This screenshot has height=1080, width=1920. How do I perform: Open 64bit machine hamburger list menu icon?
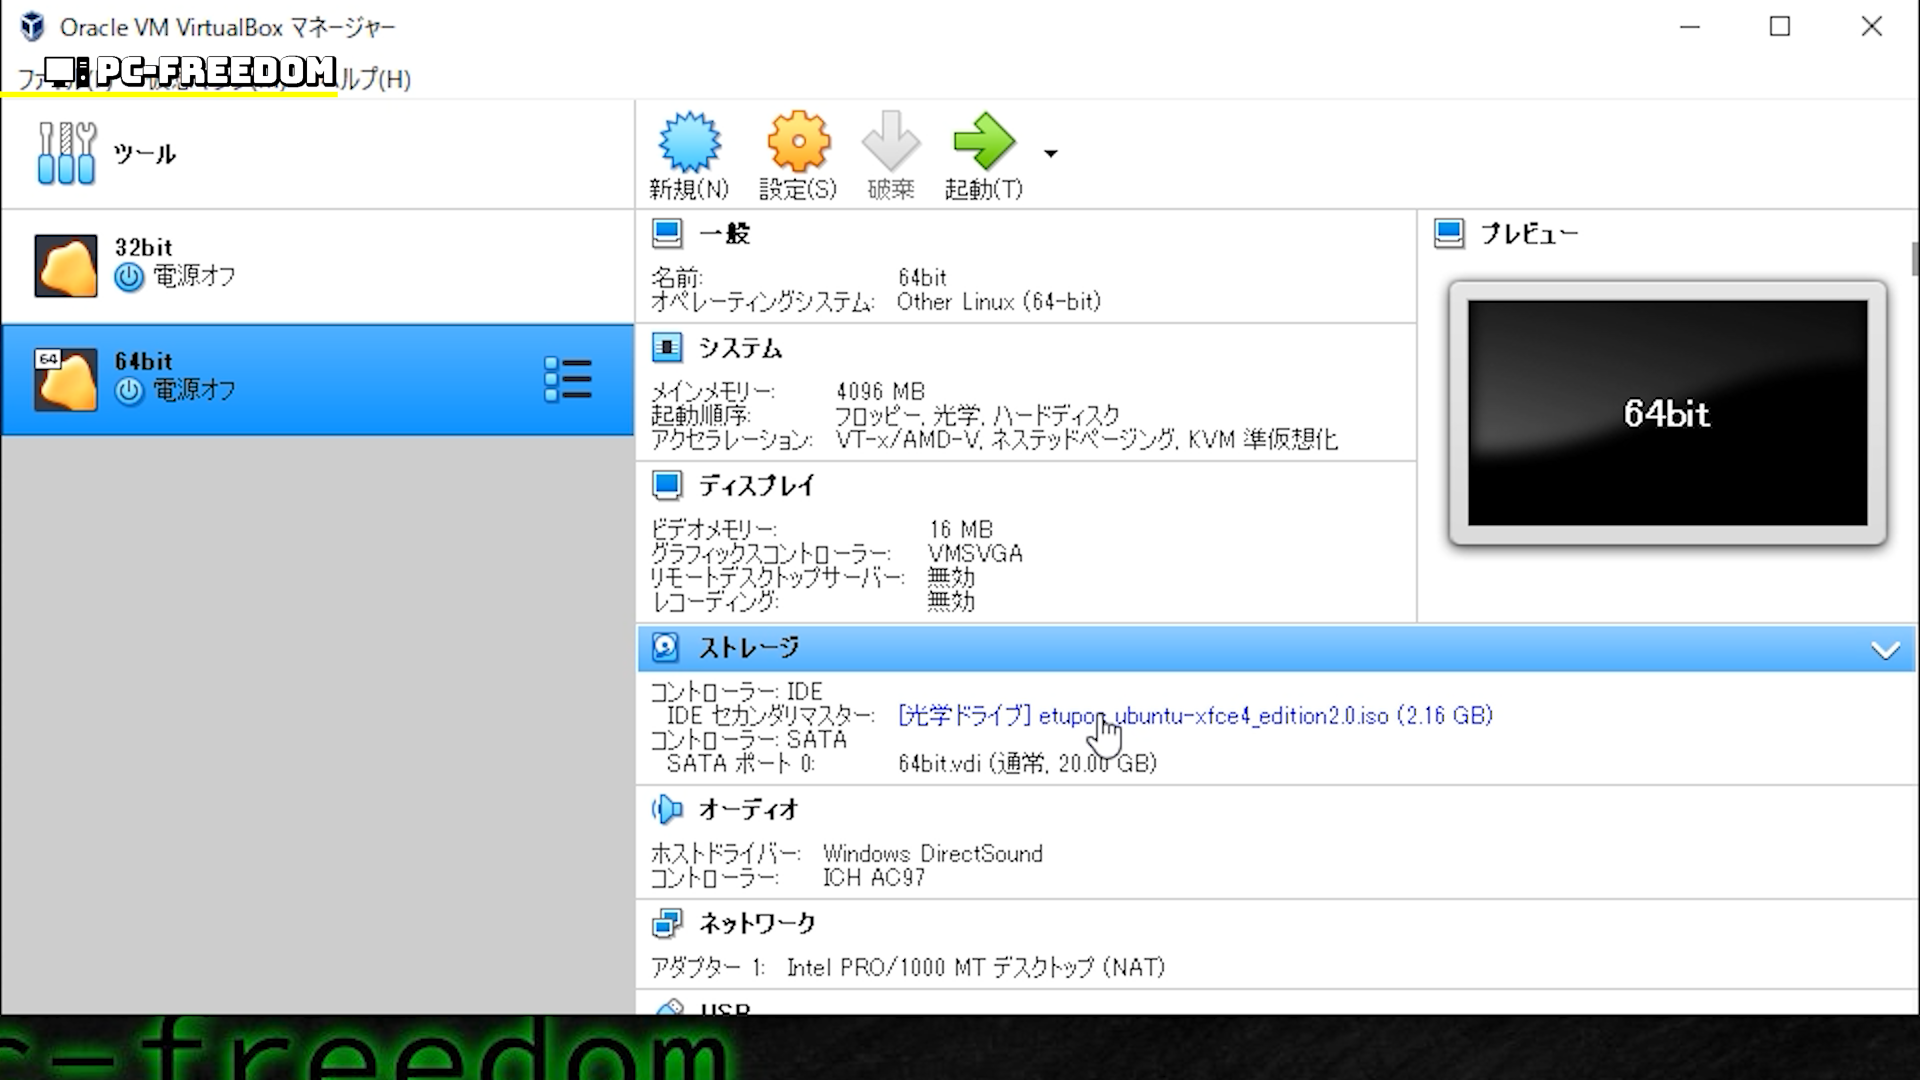(568, 380)
